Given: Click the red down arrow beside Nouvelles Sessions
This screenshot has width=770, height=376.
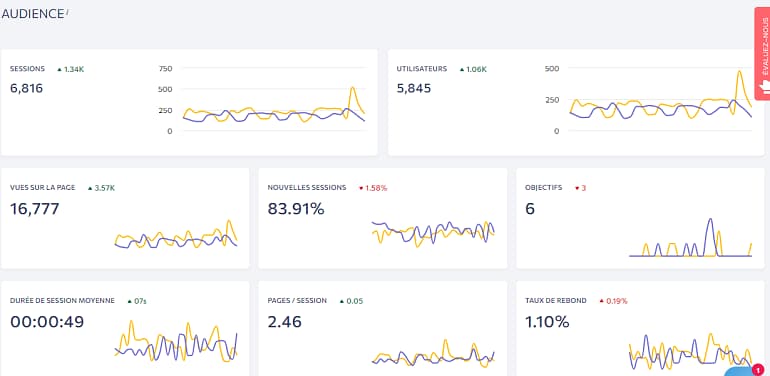Looking at the screenshot, I should click(x=361, y=188).
